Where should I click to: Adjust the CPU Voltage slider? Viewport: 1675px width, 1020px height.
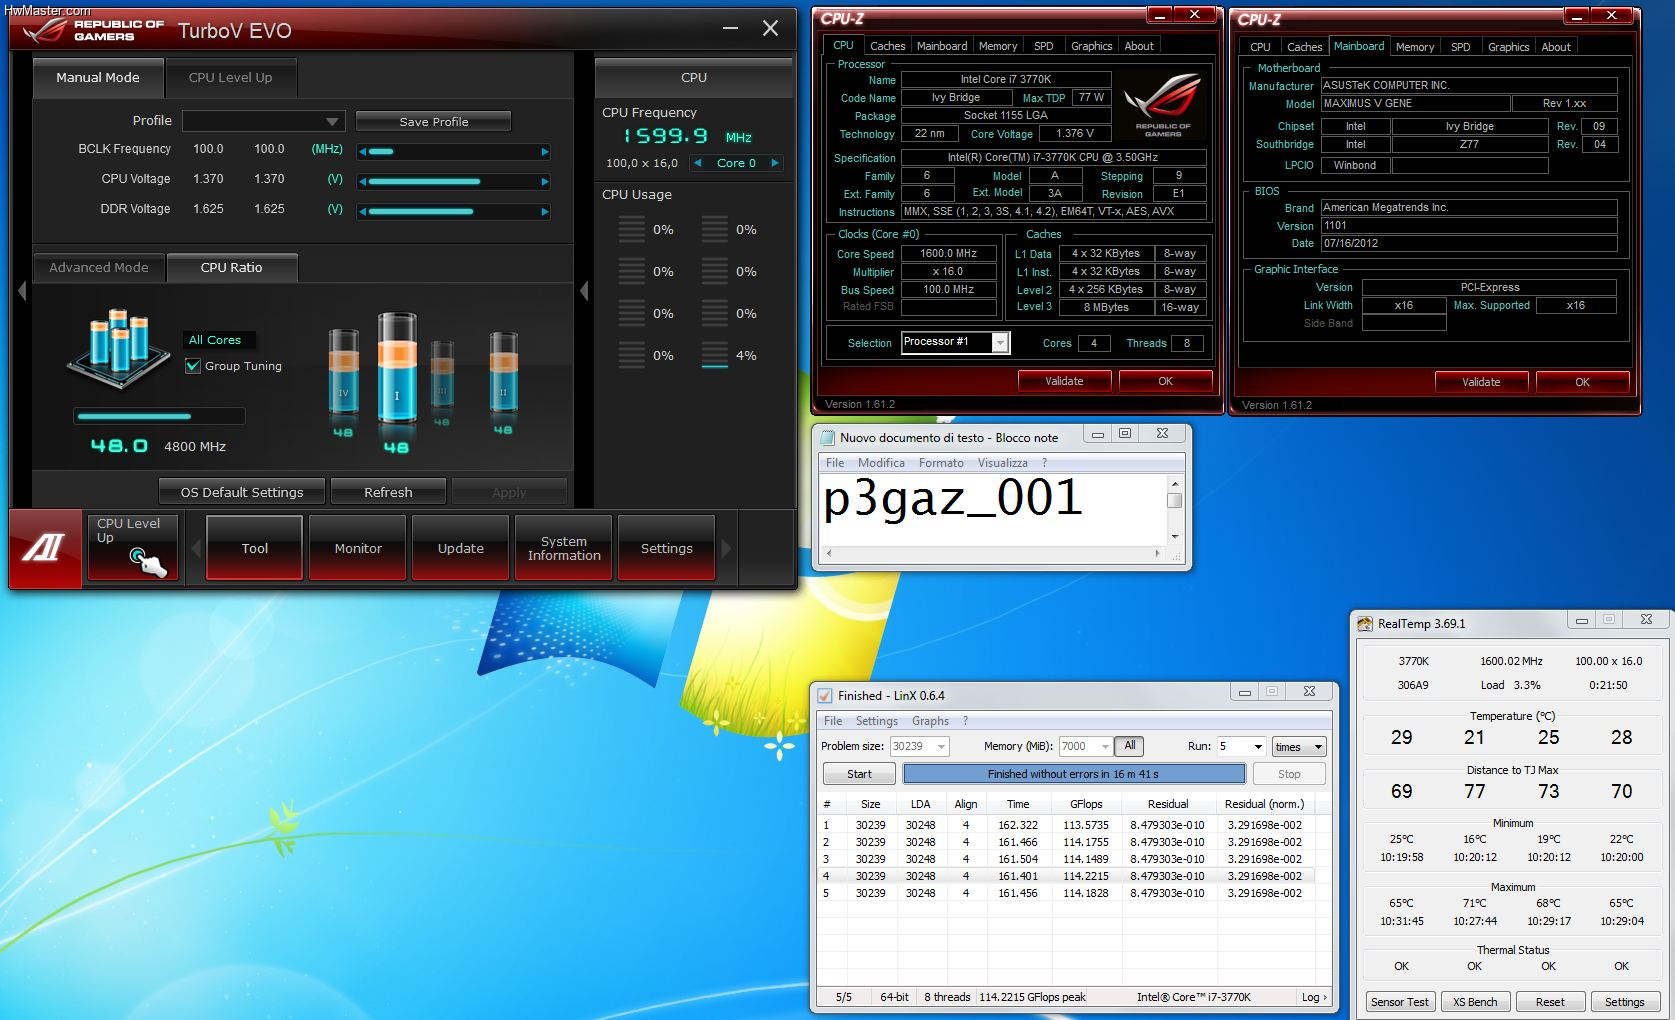pyautogui.click(x=453, y=182)
